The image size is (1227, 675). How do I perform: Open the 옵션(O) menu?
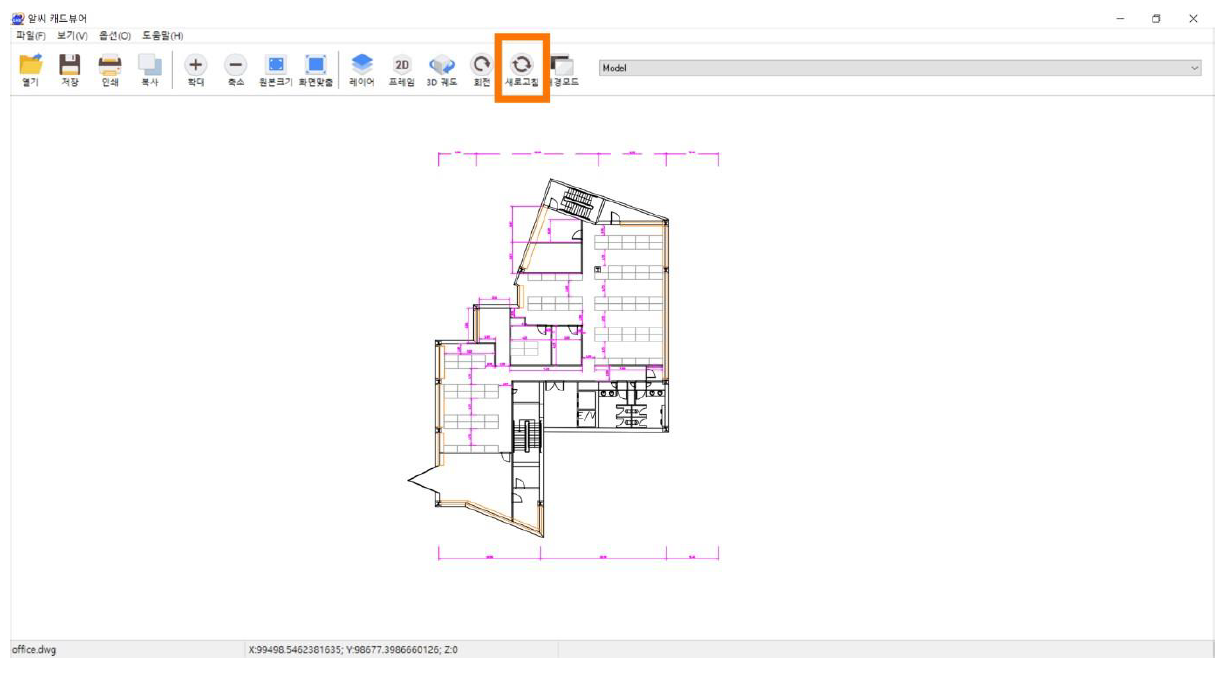[x=115, y=36]
